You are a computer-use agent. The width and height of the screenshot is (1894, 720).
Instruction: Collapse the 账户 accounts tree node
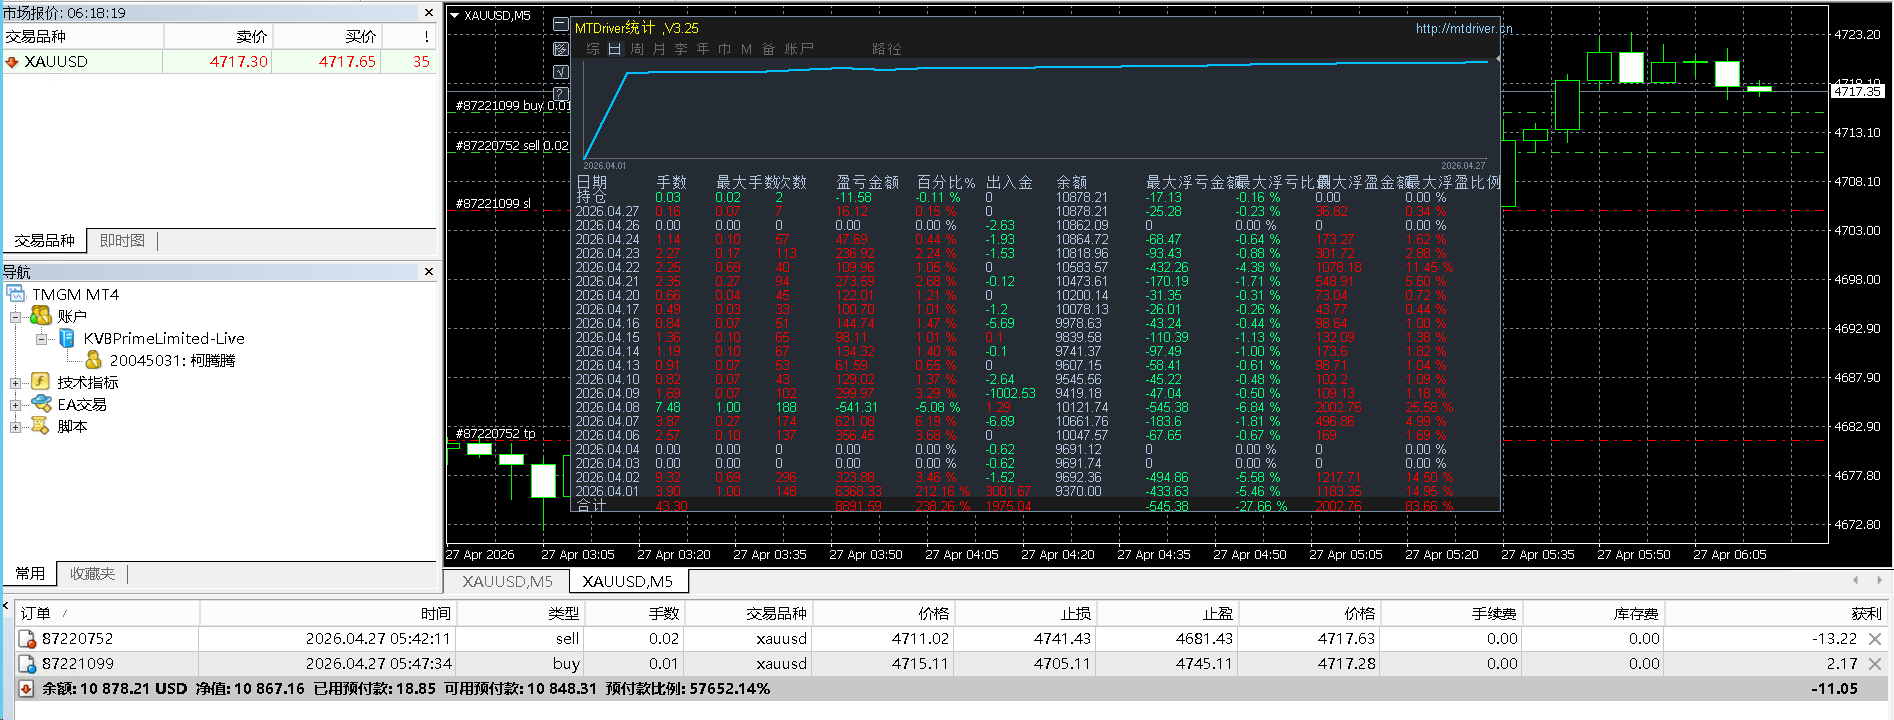coord(15,317)
